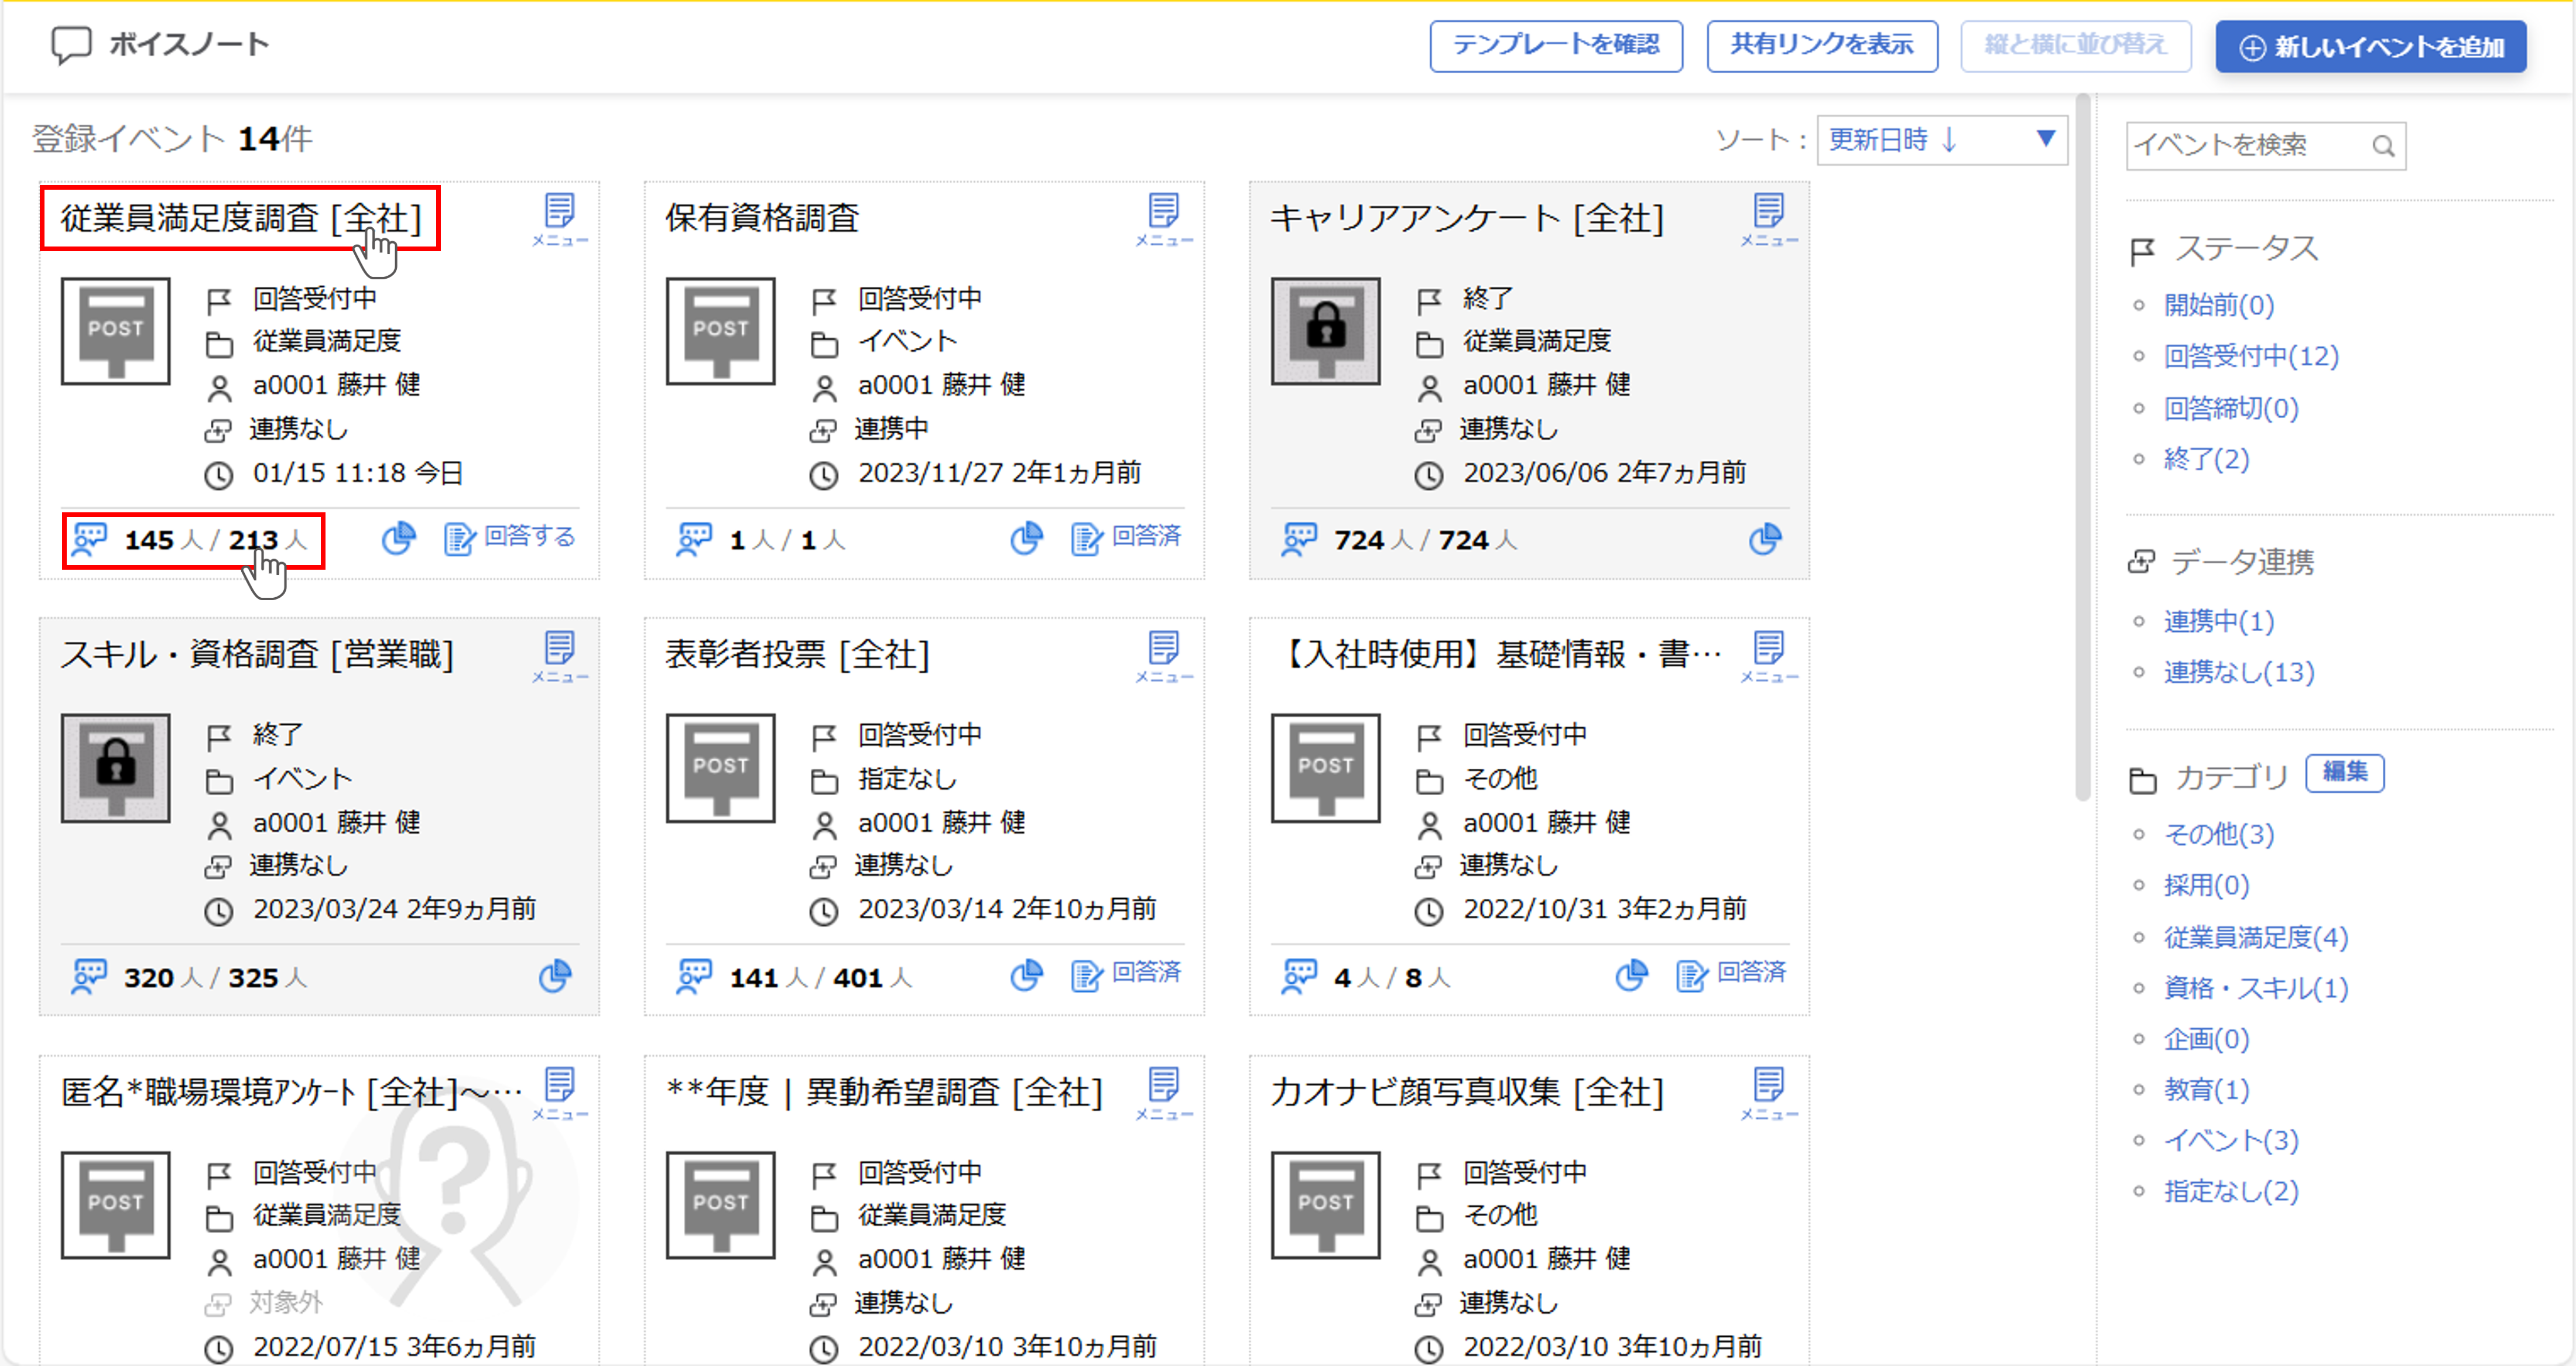
Task: Click 新しいイベントを追加 button
Action: 2370,47
